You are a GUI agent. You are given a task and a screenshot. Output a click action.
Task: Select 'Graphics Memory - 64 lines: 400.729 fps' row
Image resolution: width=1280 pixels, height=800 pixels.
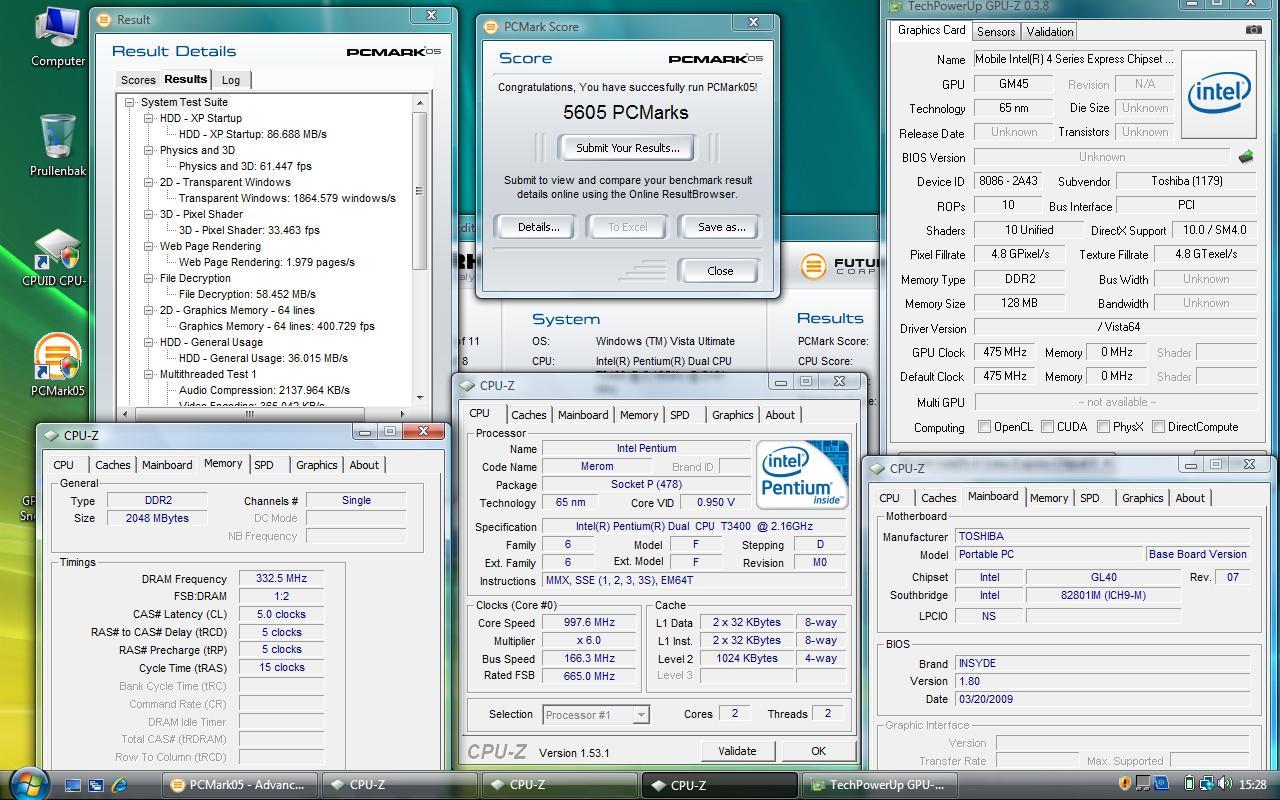277,326
